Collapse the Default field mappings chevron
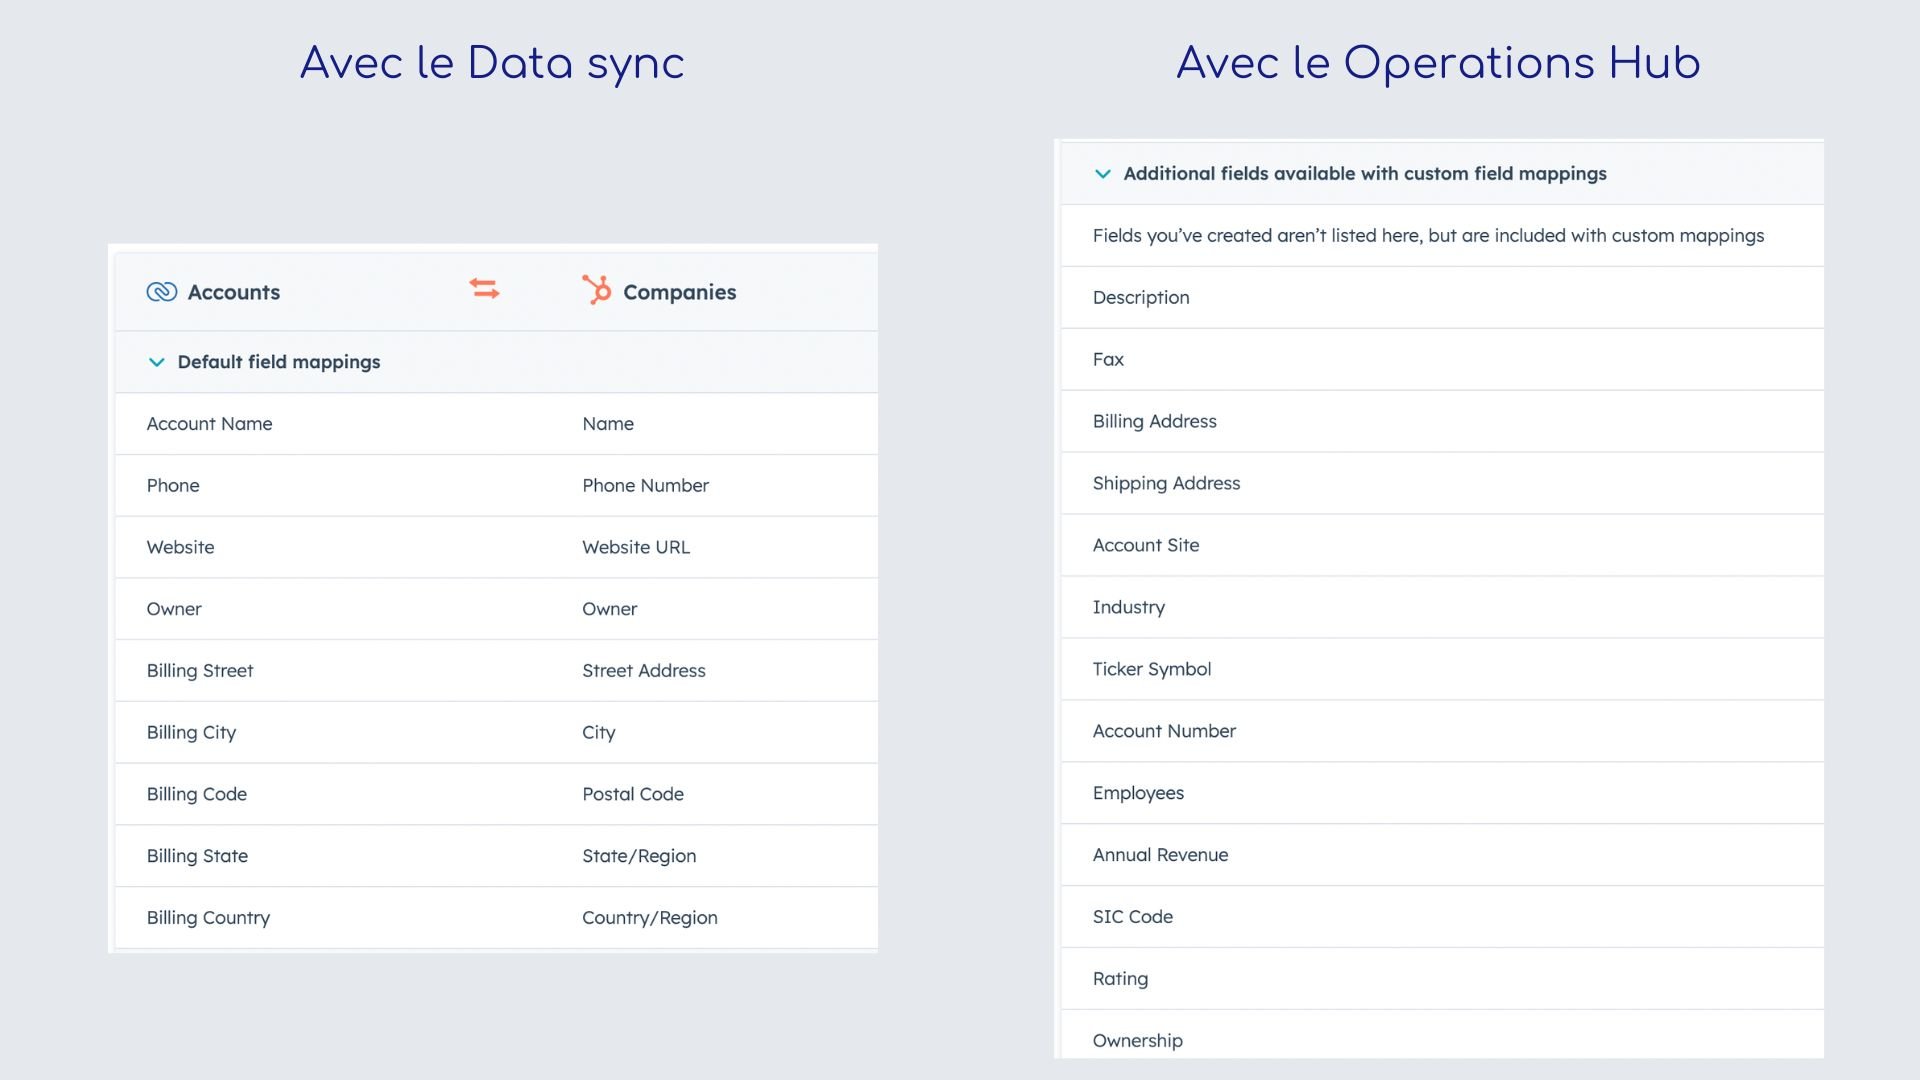This screenshot has height=1080, width=1920. click(156, 362)
